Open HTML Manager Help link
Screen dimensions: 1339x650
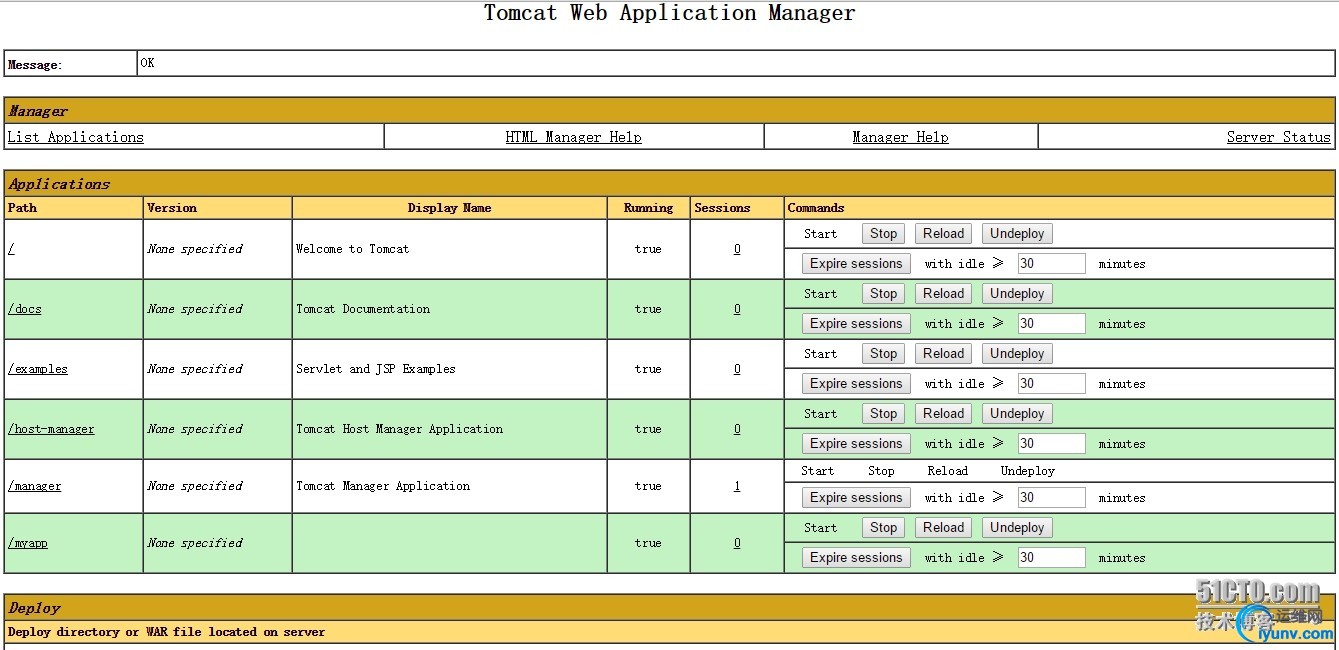point(574,137)
